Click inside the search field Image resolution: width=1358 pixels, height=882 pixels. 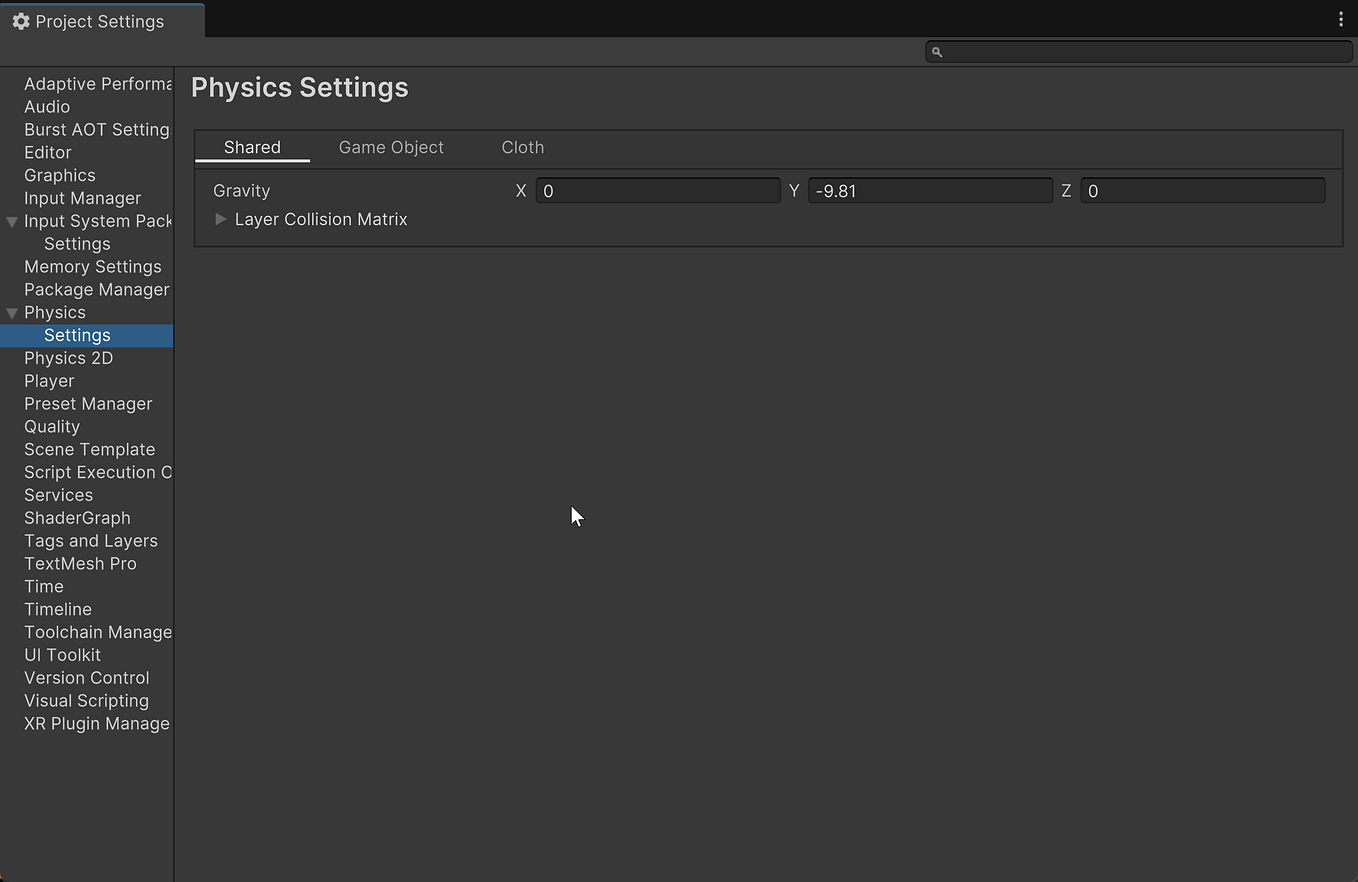pos(1100,51)
